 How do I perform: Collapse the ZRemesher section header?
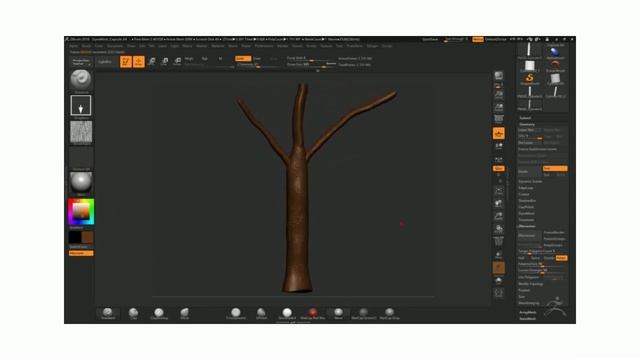pyautogui.click(x=527, y=227)
